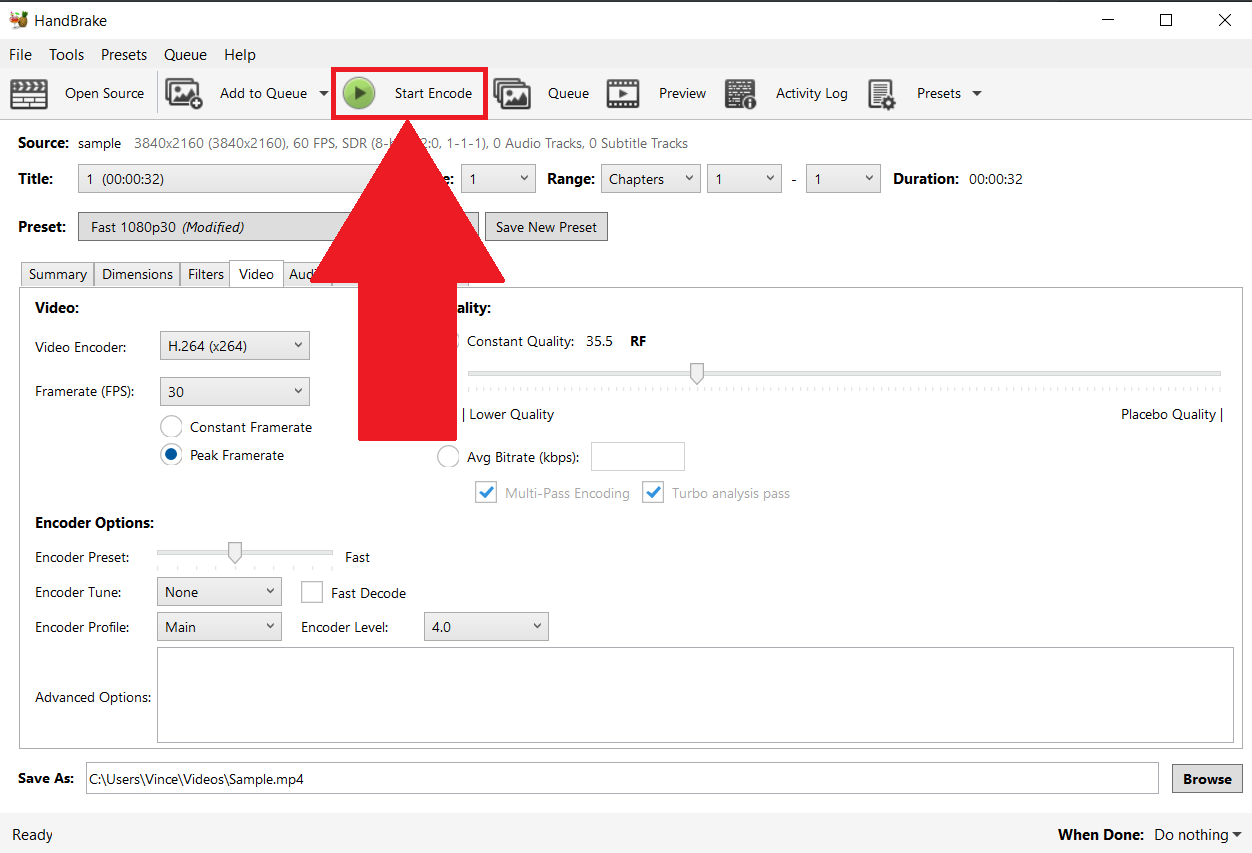Screen dimensions: 1252x853
Task: Click the Add to Queue icon
Action: click(x=183, y=93)
